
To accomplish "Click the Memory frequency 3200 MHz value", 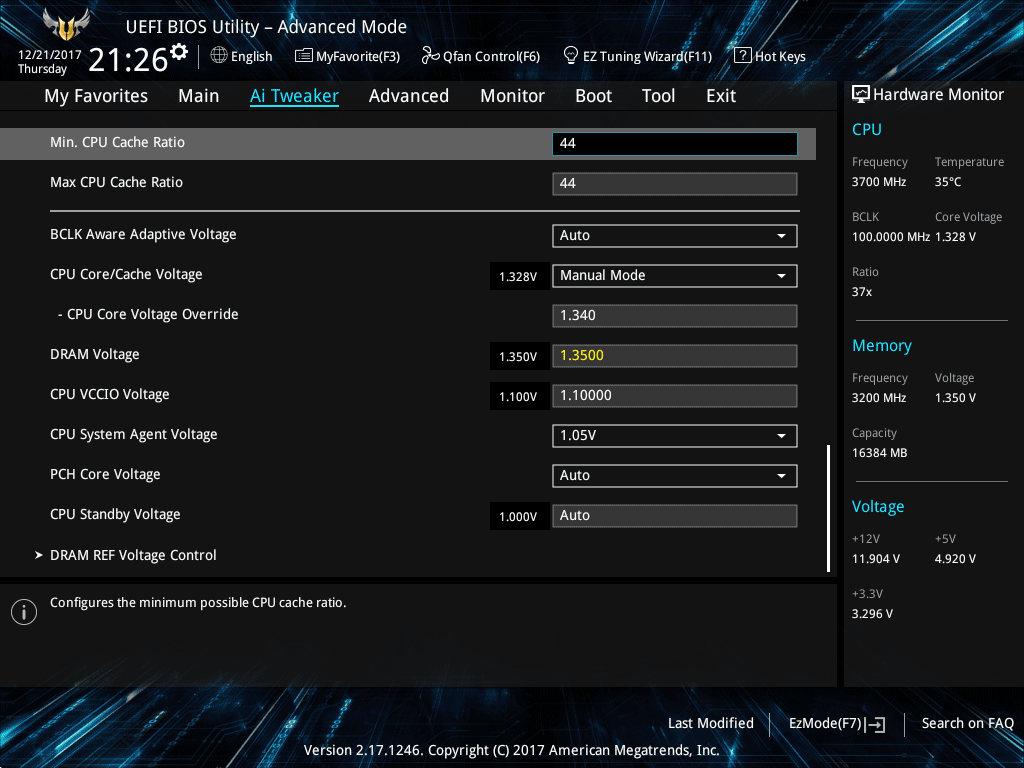I will (x=879, y=397).
